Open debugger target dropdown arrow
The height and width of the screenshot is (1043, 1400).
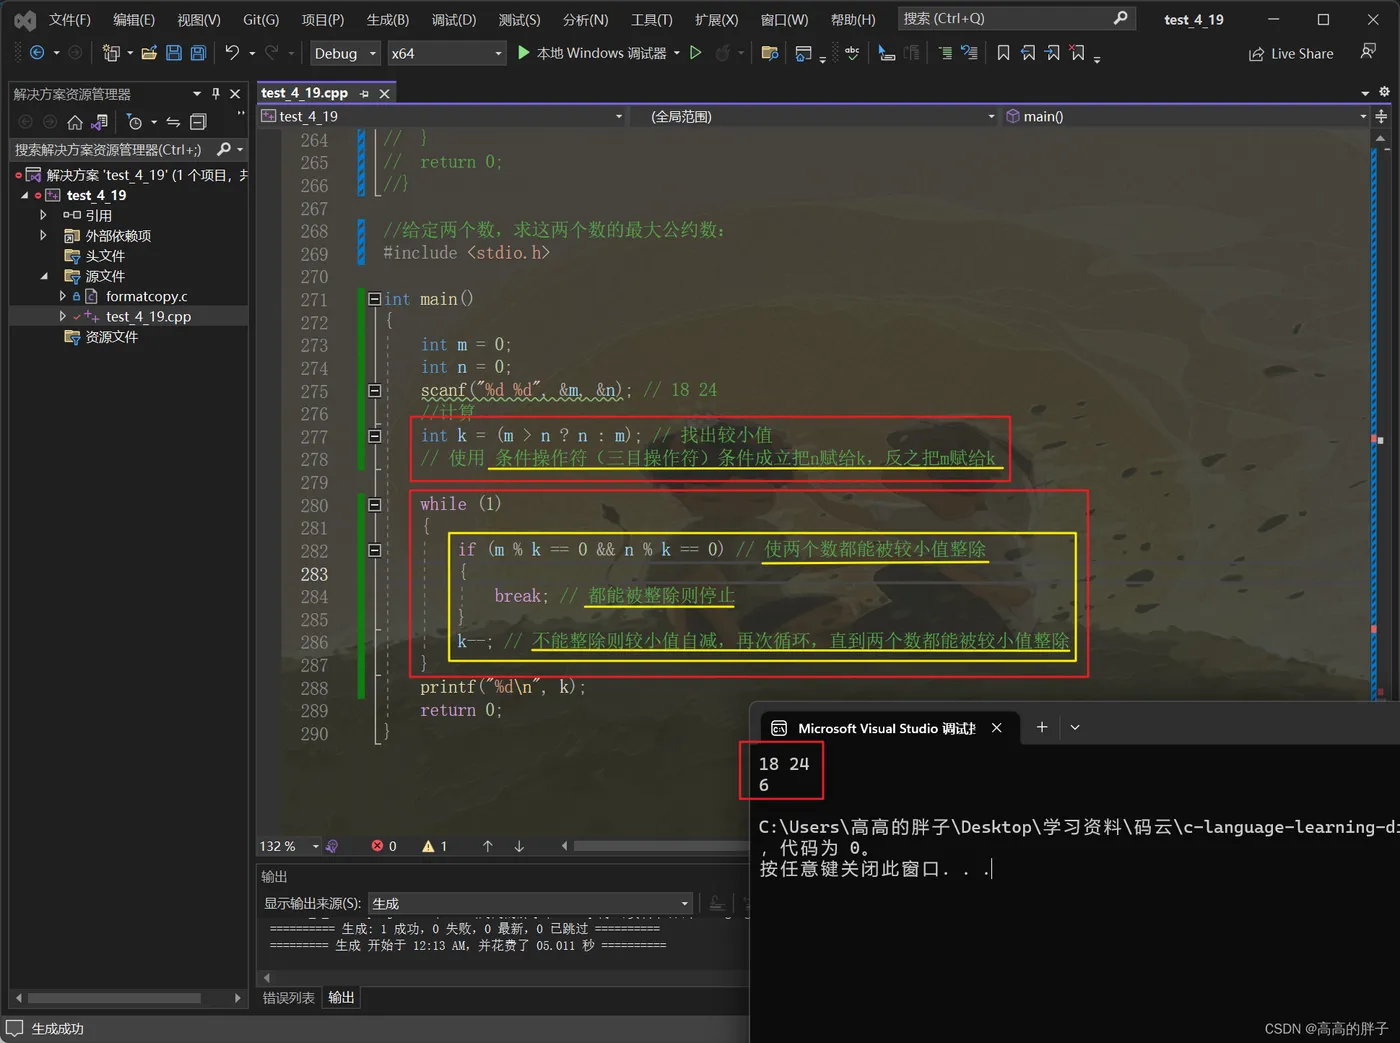pos(677,53)
